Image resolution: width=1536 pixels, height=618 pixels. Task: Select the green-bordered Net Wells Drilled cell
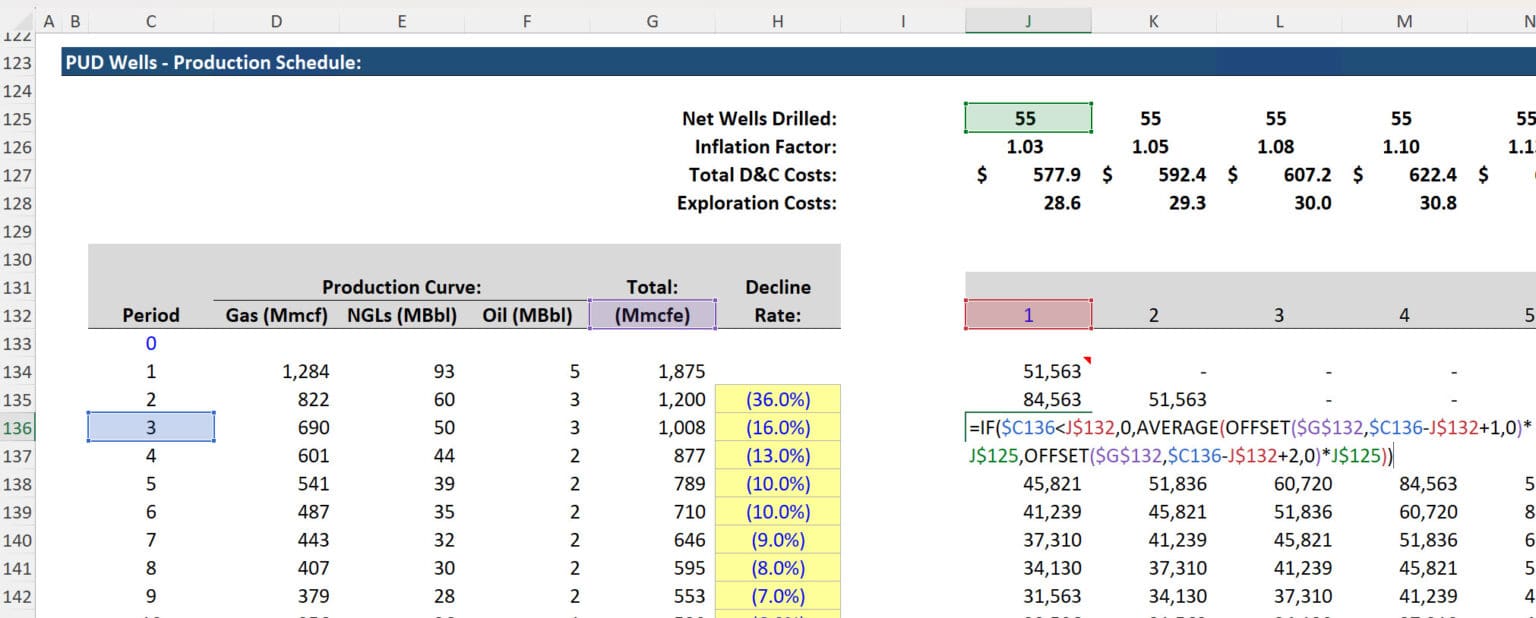1028,118
